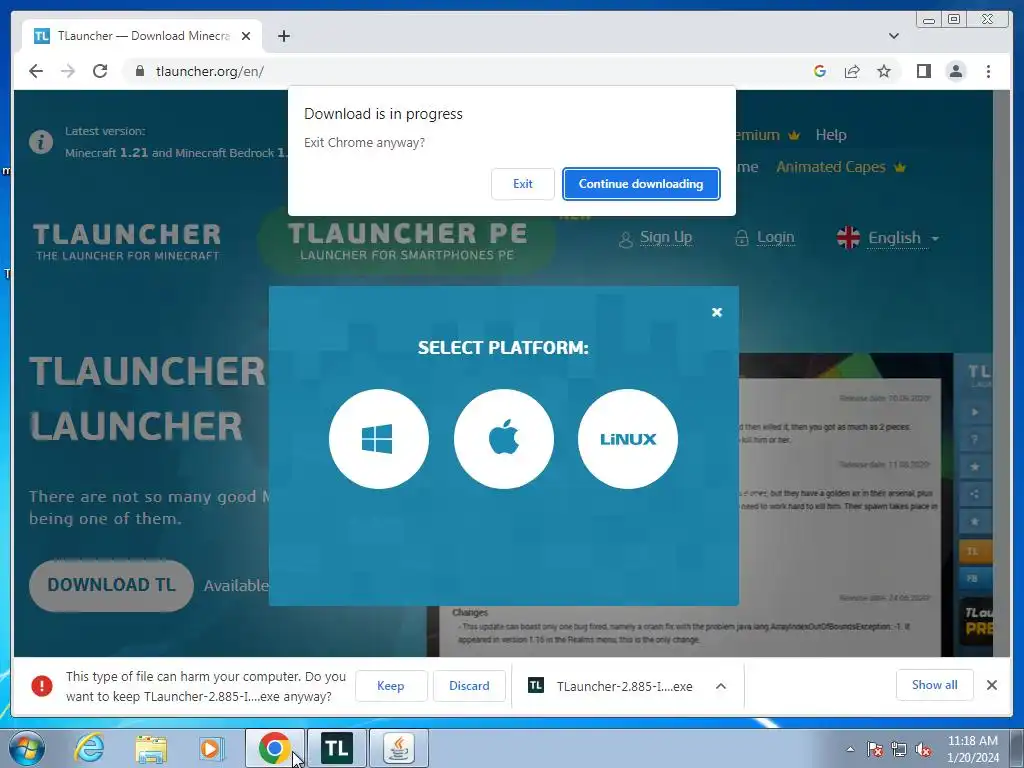Screen dimensions: 1024x768
Task: Open TLauncher PE smartphone launcher
Action: click(407, 240)
